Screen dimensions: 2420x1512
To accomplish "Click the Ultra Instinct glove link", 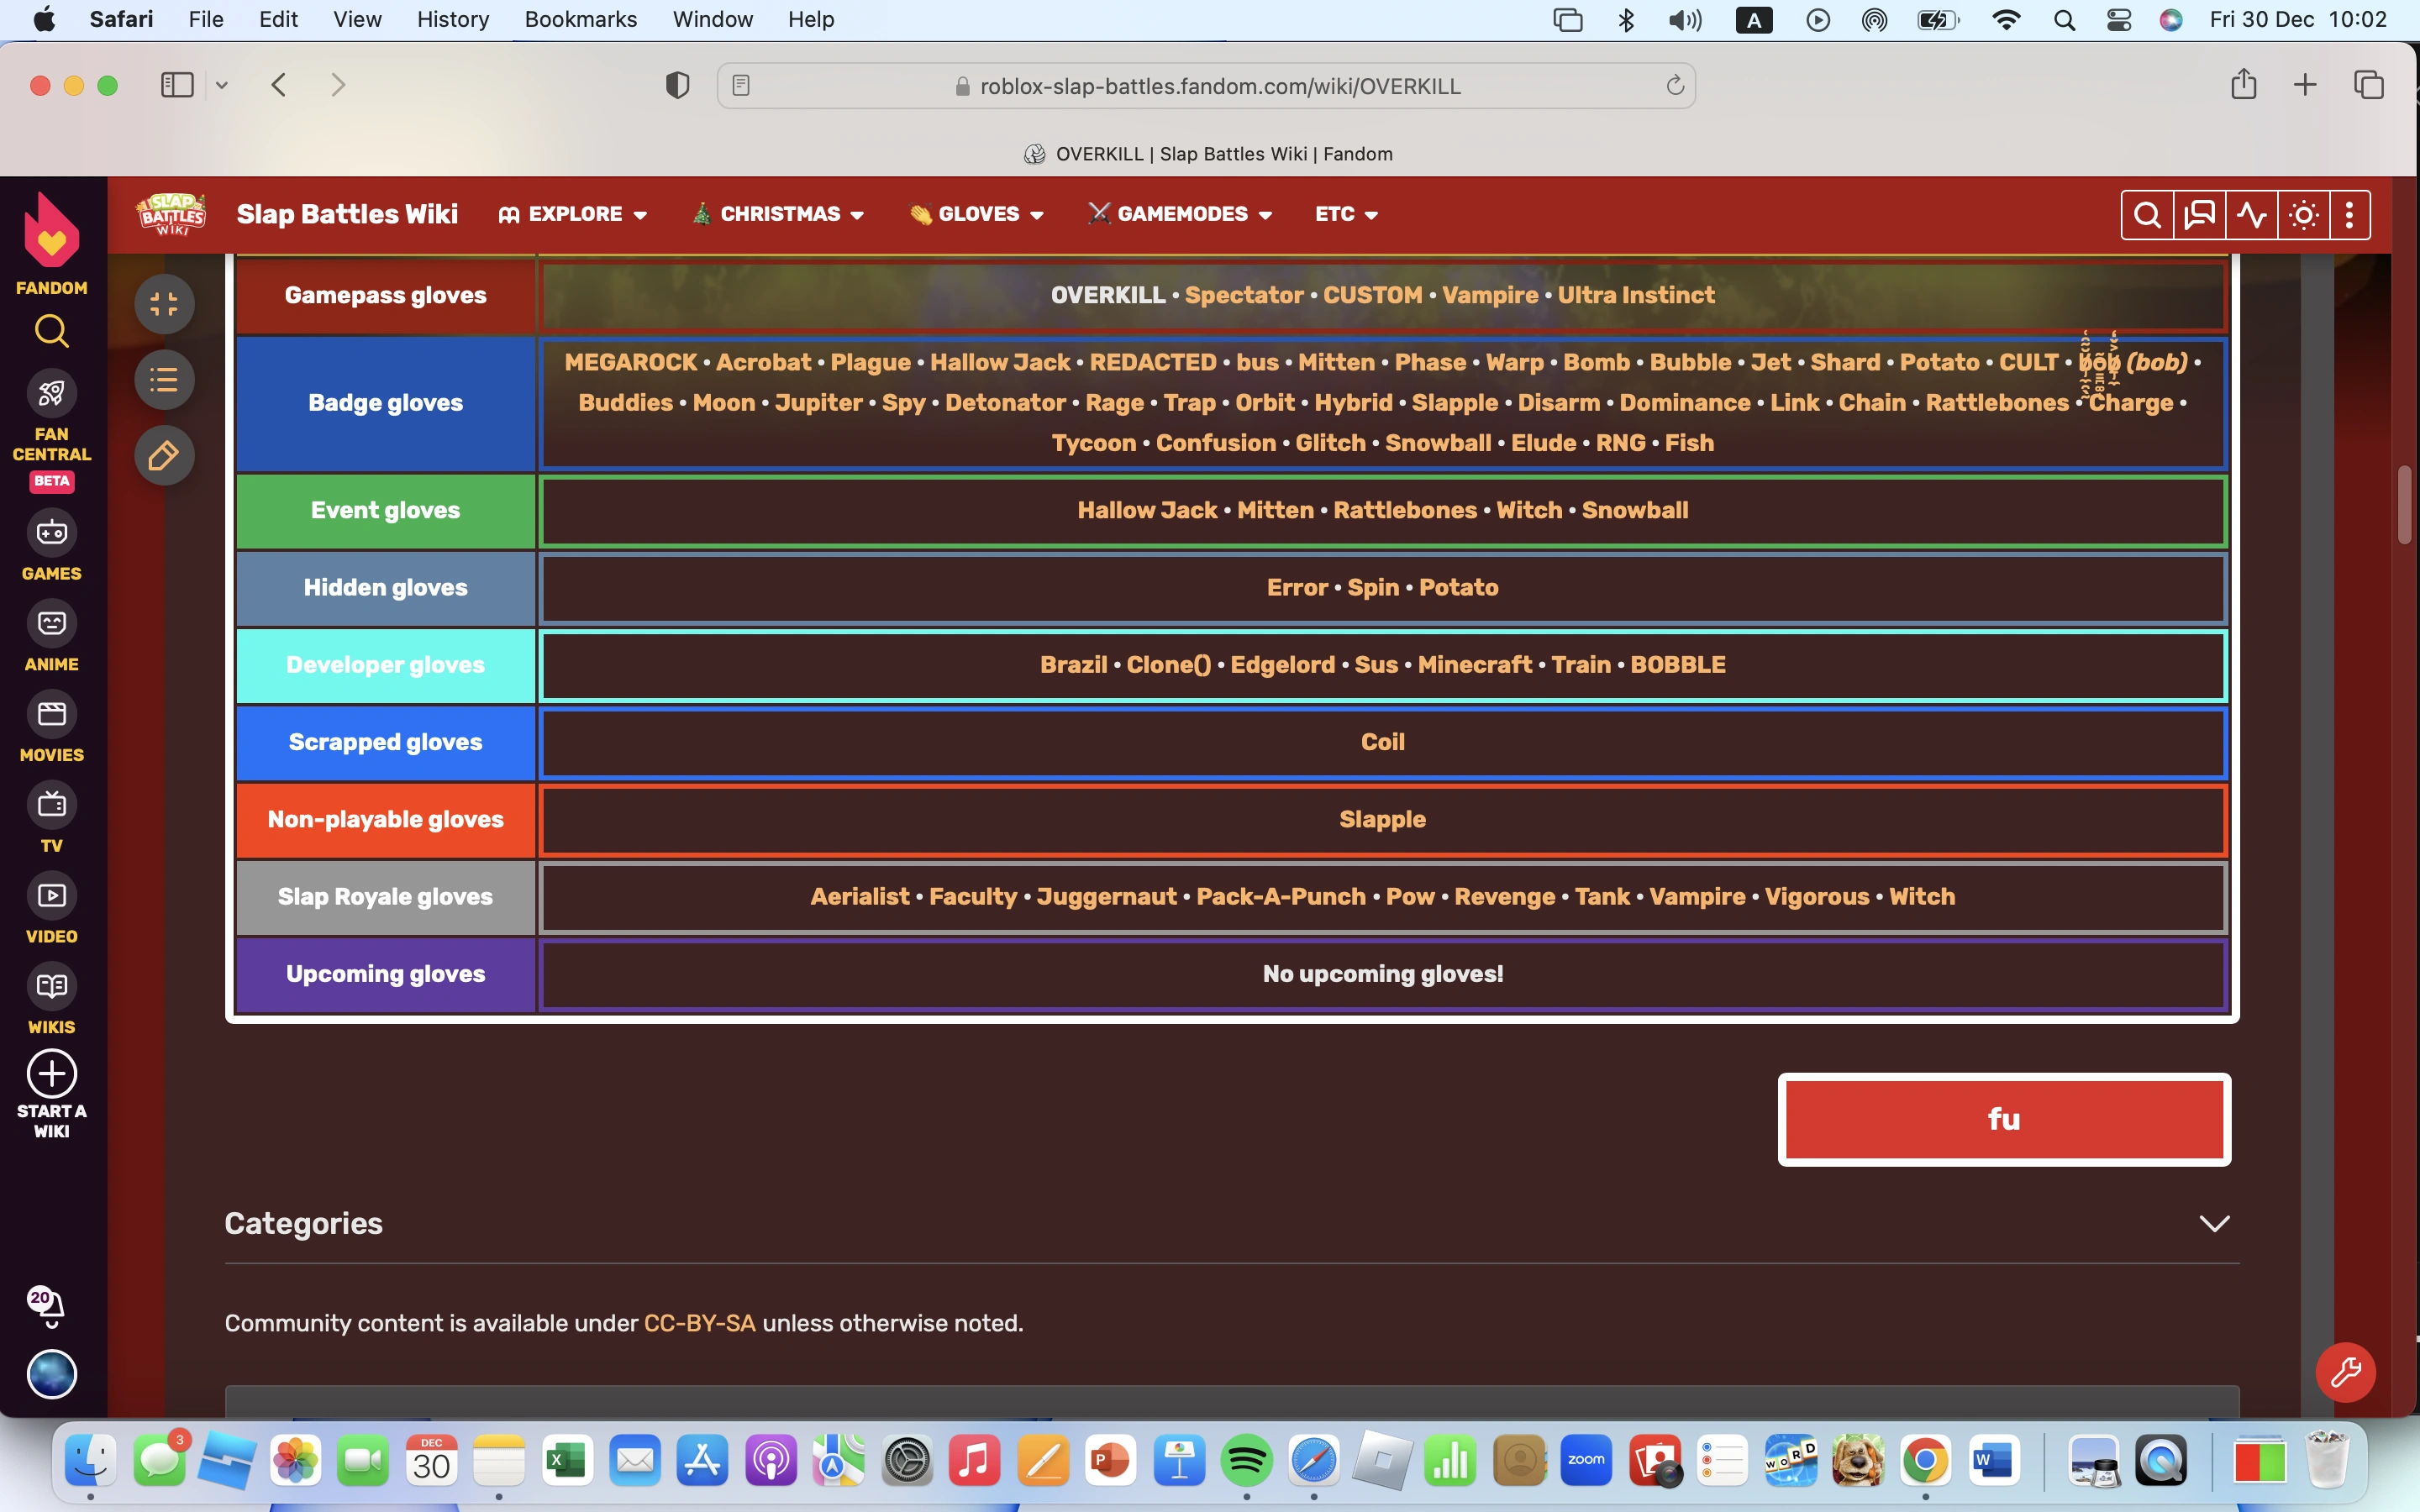I will tap(1635, 295).
